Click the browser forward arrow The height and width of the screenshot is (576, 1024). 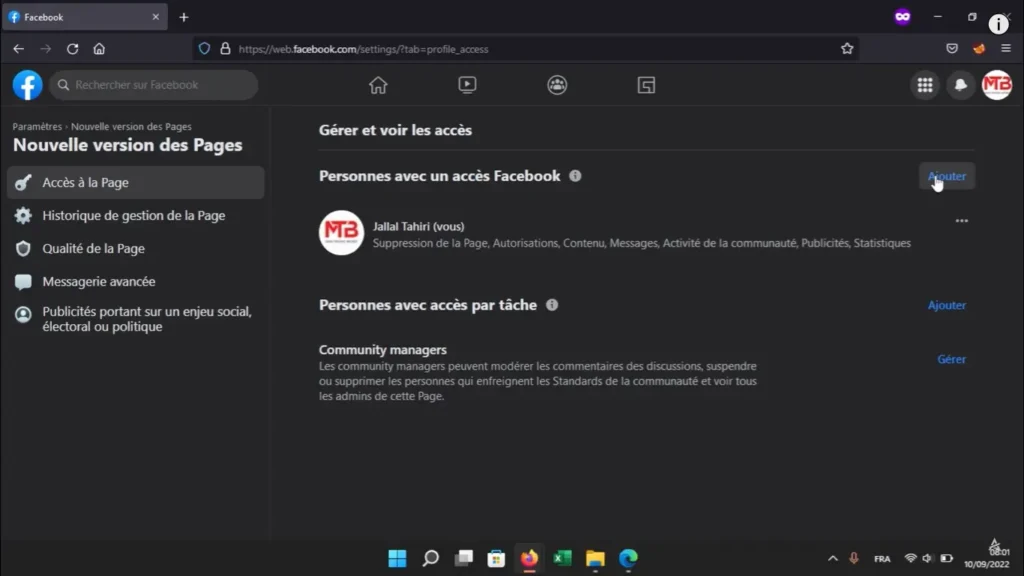[45, 49]
